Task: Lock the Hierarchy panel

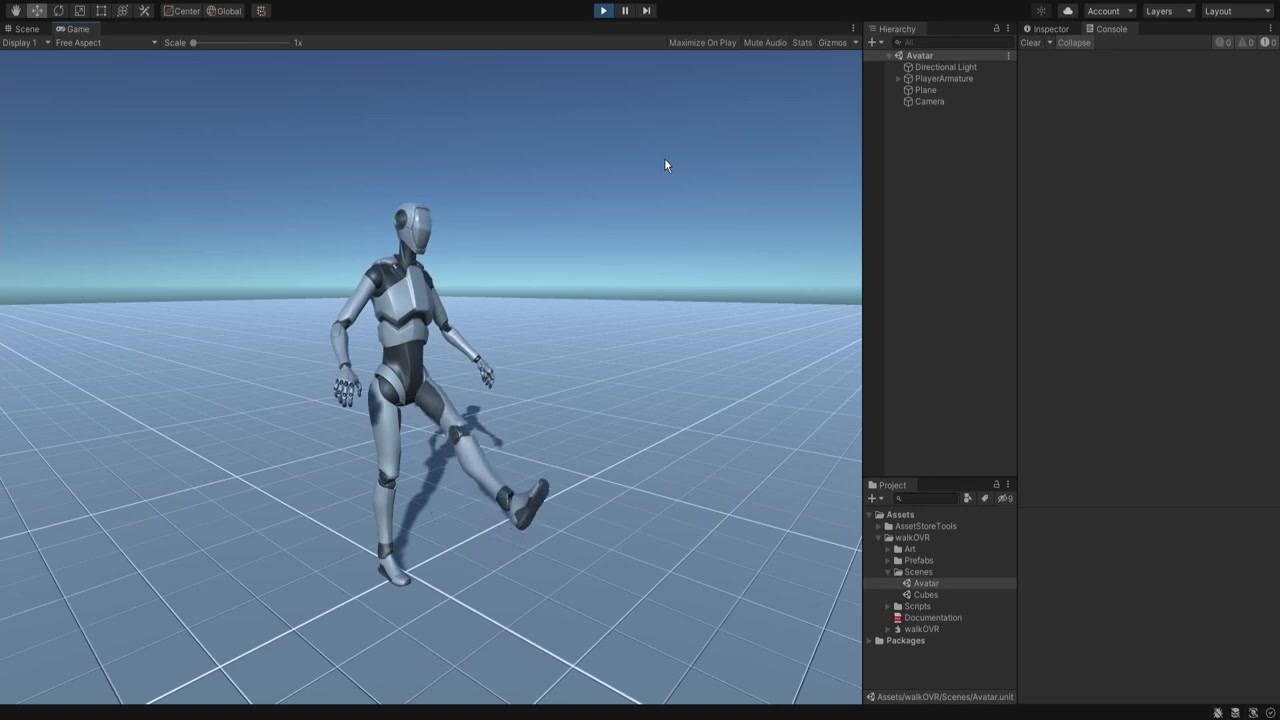Action: pyautogui.click(x=996, y=29)
